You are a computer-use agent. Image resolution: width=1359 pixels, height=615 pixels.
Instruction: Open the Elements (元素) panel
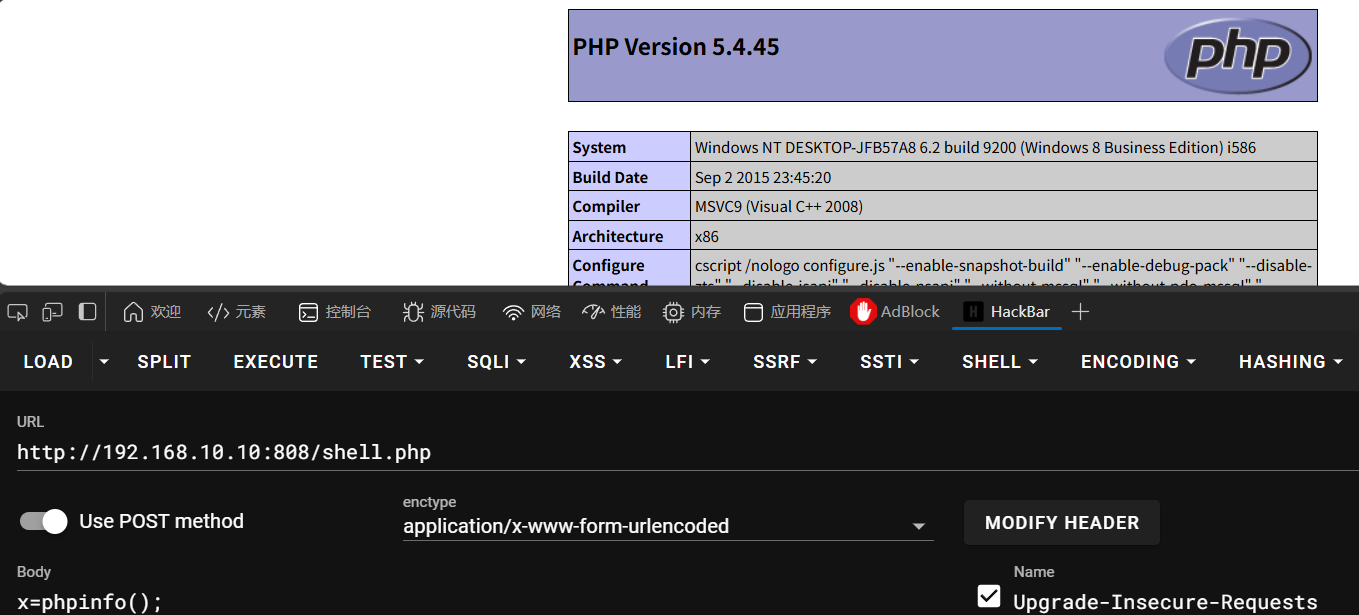point(236,312)
